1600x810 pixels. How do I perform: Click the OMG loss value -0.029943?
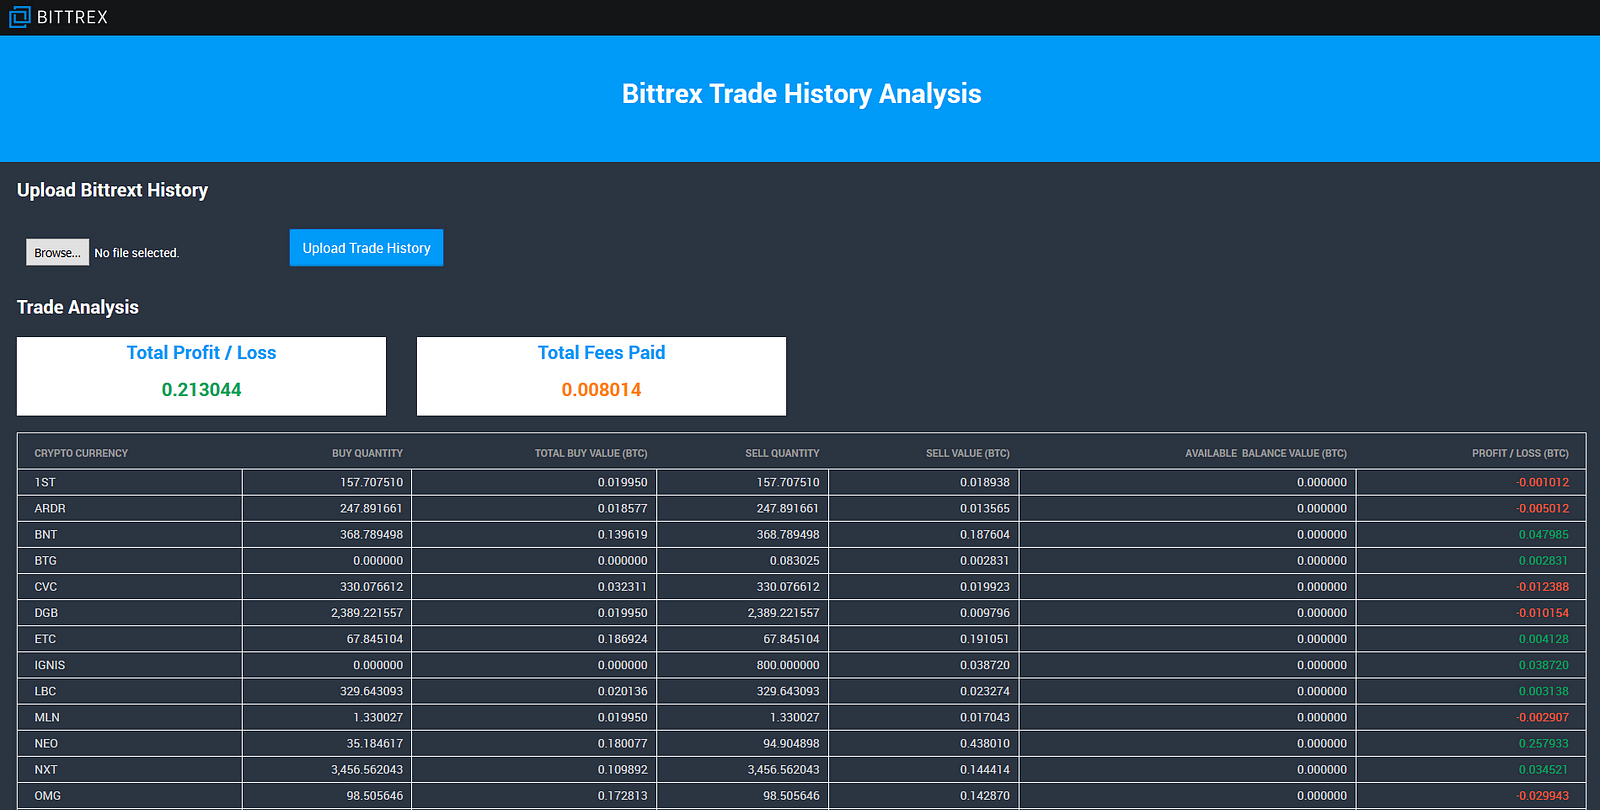click(1542, 795)
